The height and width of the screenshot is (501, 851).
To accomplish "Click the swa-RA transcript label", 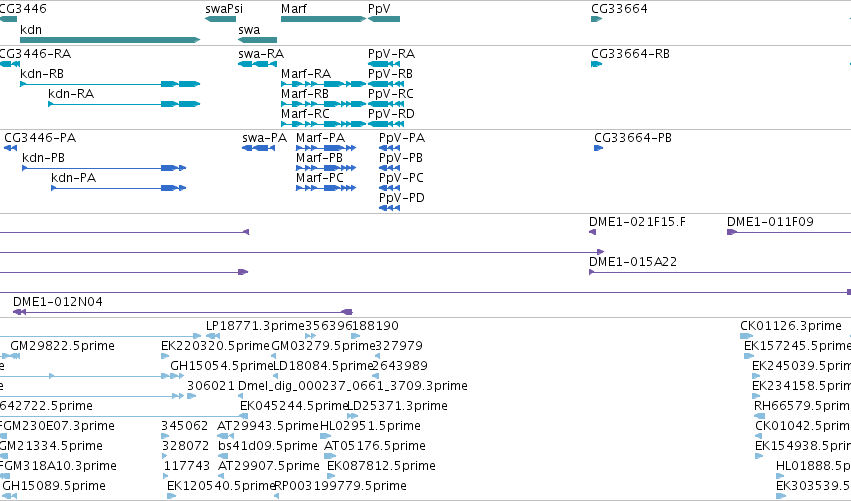I will tap(261, 54).
